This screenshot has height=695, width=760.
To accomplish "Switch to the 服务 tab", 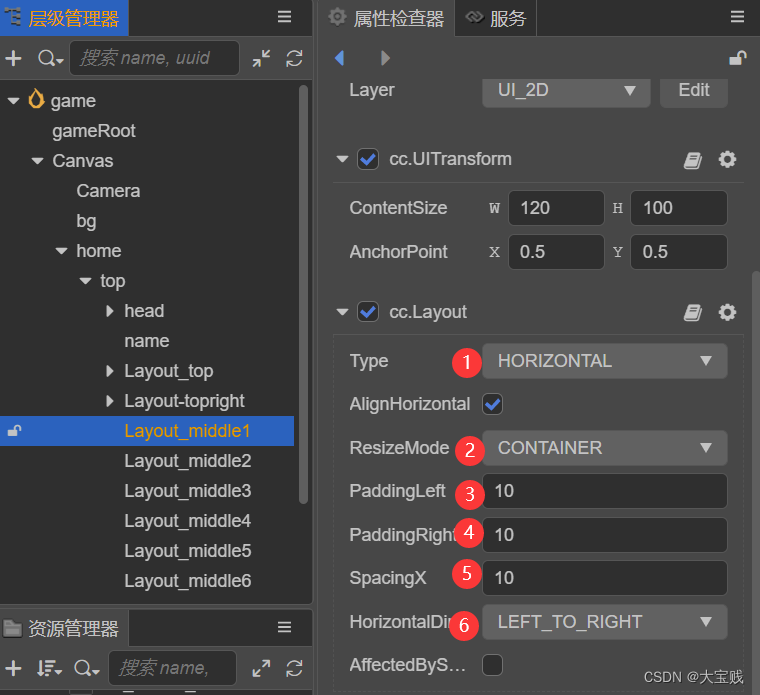I will [x=496, y=18].
